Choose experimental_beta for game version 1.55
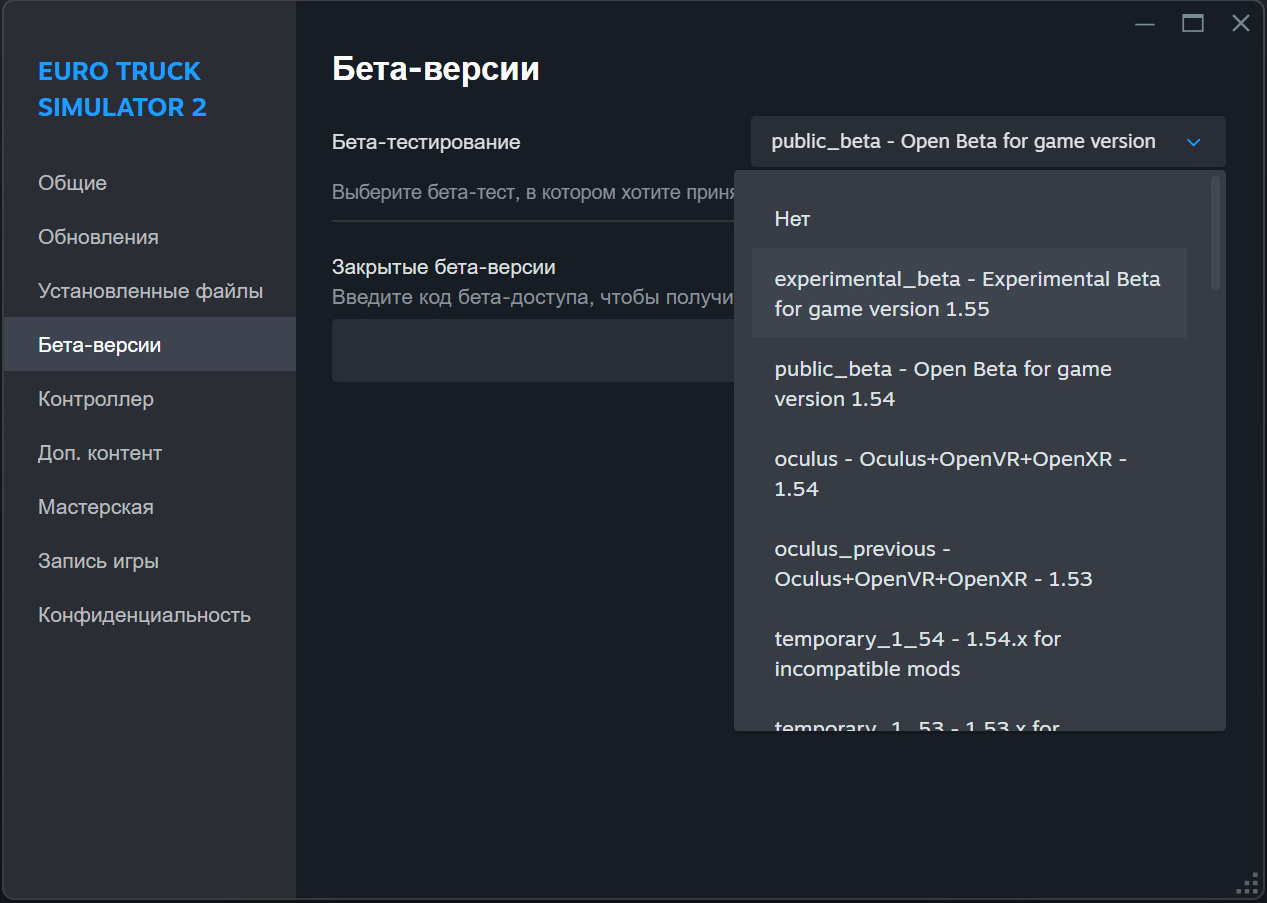Screen dimensions: 1267x903 point(969,293)
